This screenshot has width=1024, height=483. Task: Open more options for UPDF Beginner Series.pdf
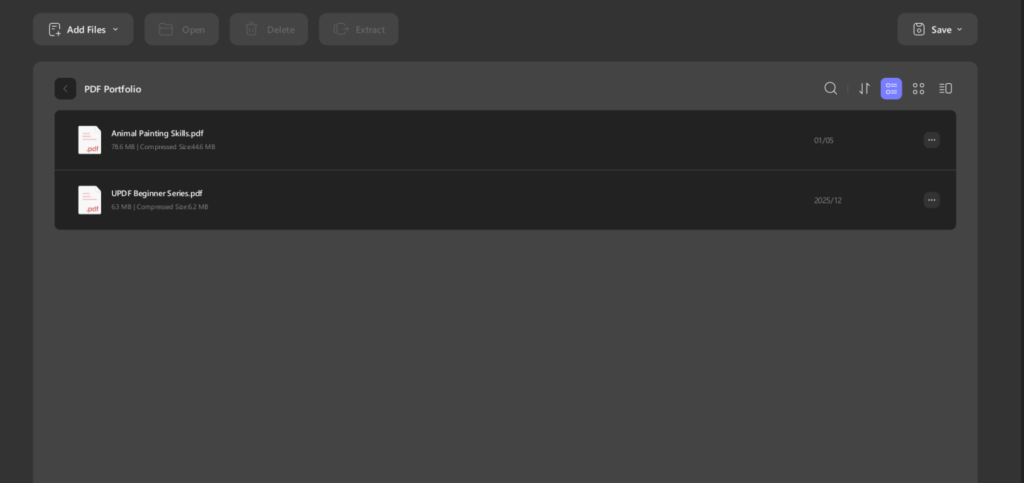[x=931, y=200]
